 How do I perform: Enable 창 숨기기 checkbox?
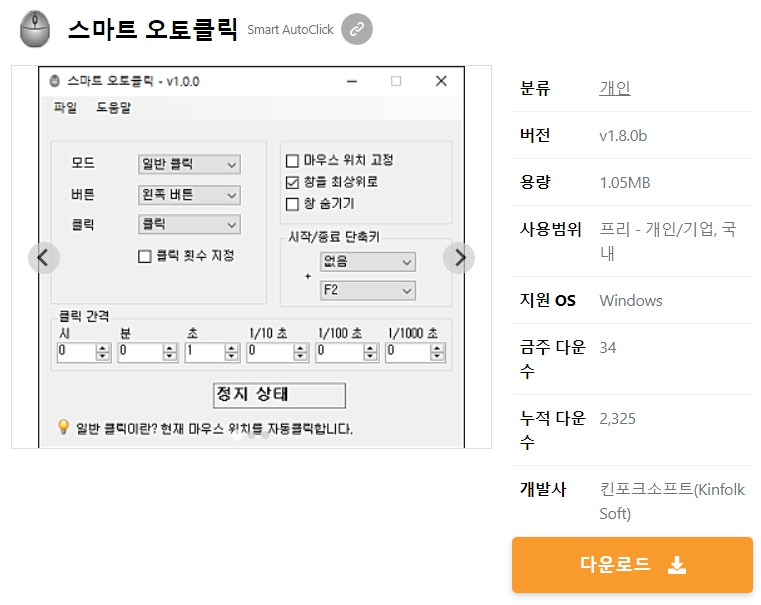(x=292, y=204)
